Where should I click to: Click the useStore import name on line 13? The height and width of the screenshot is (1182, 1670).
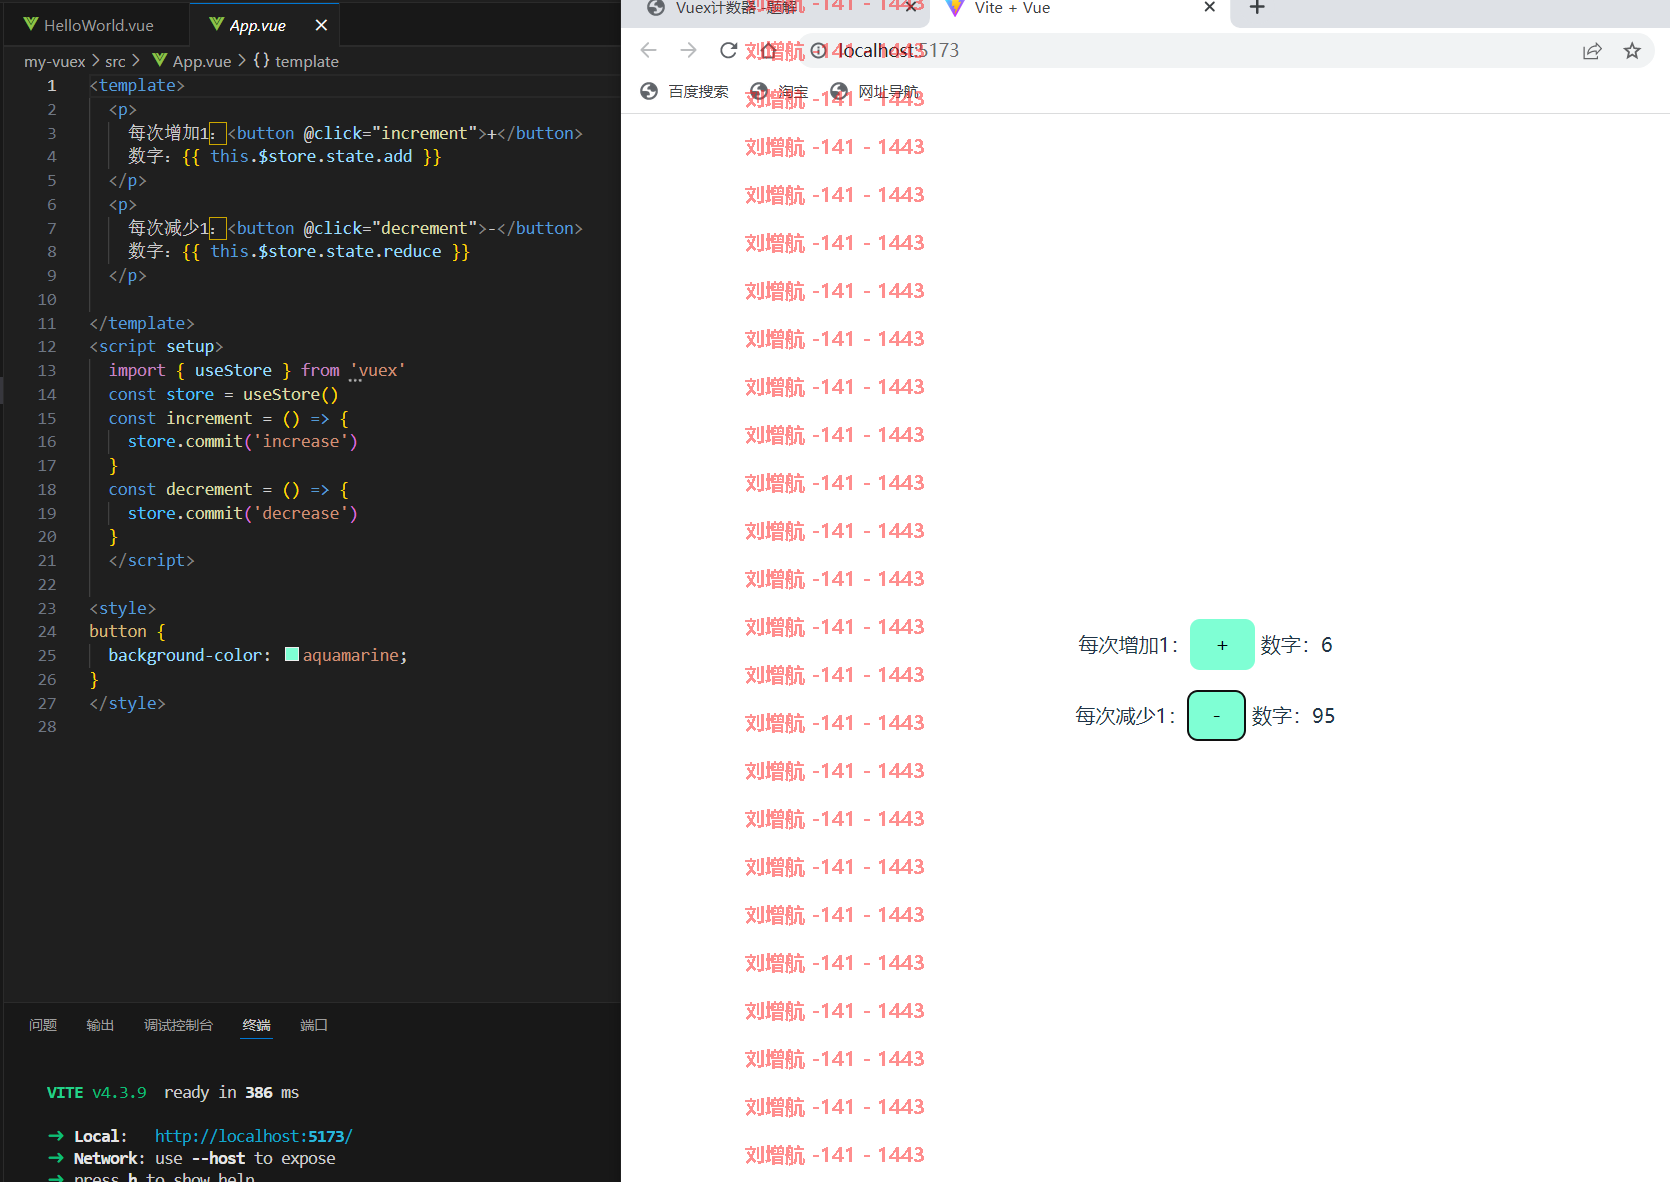coord(233,370)
